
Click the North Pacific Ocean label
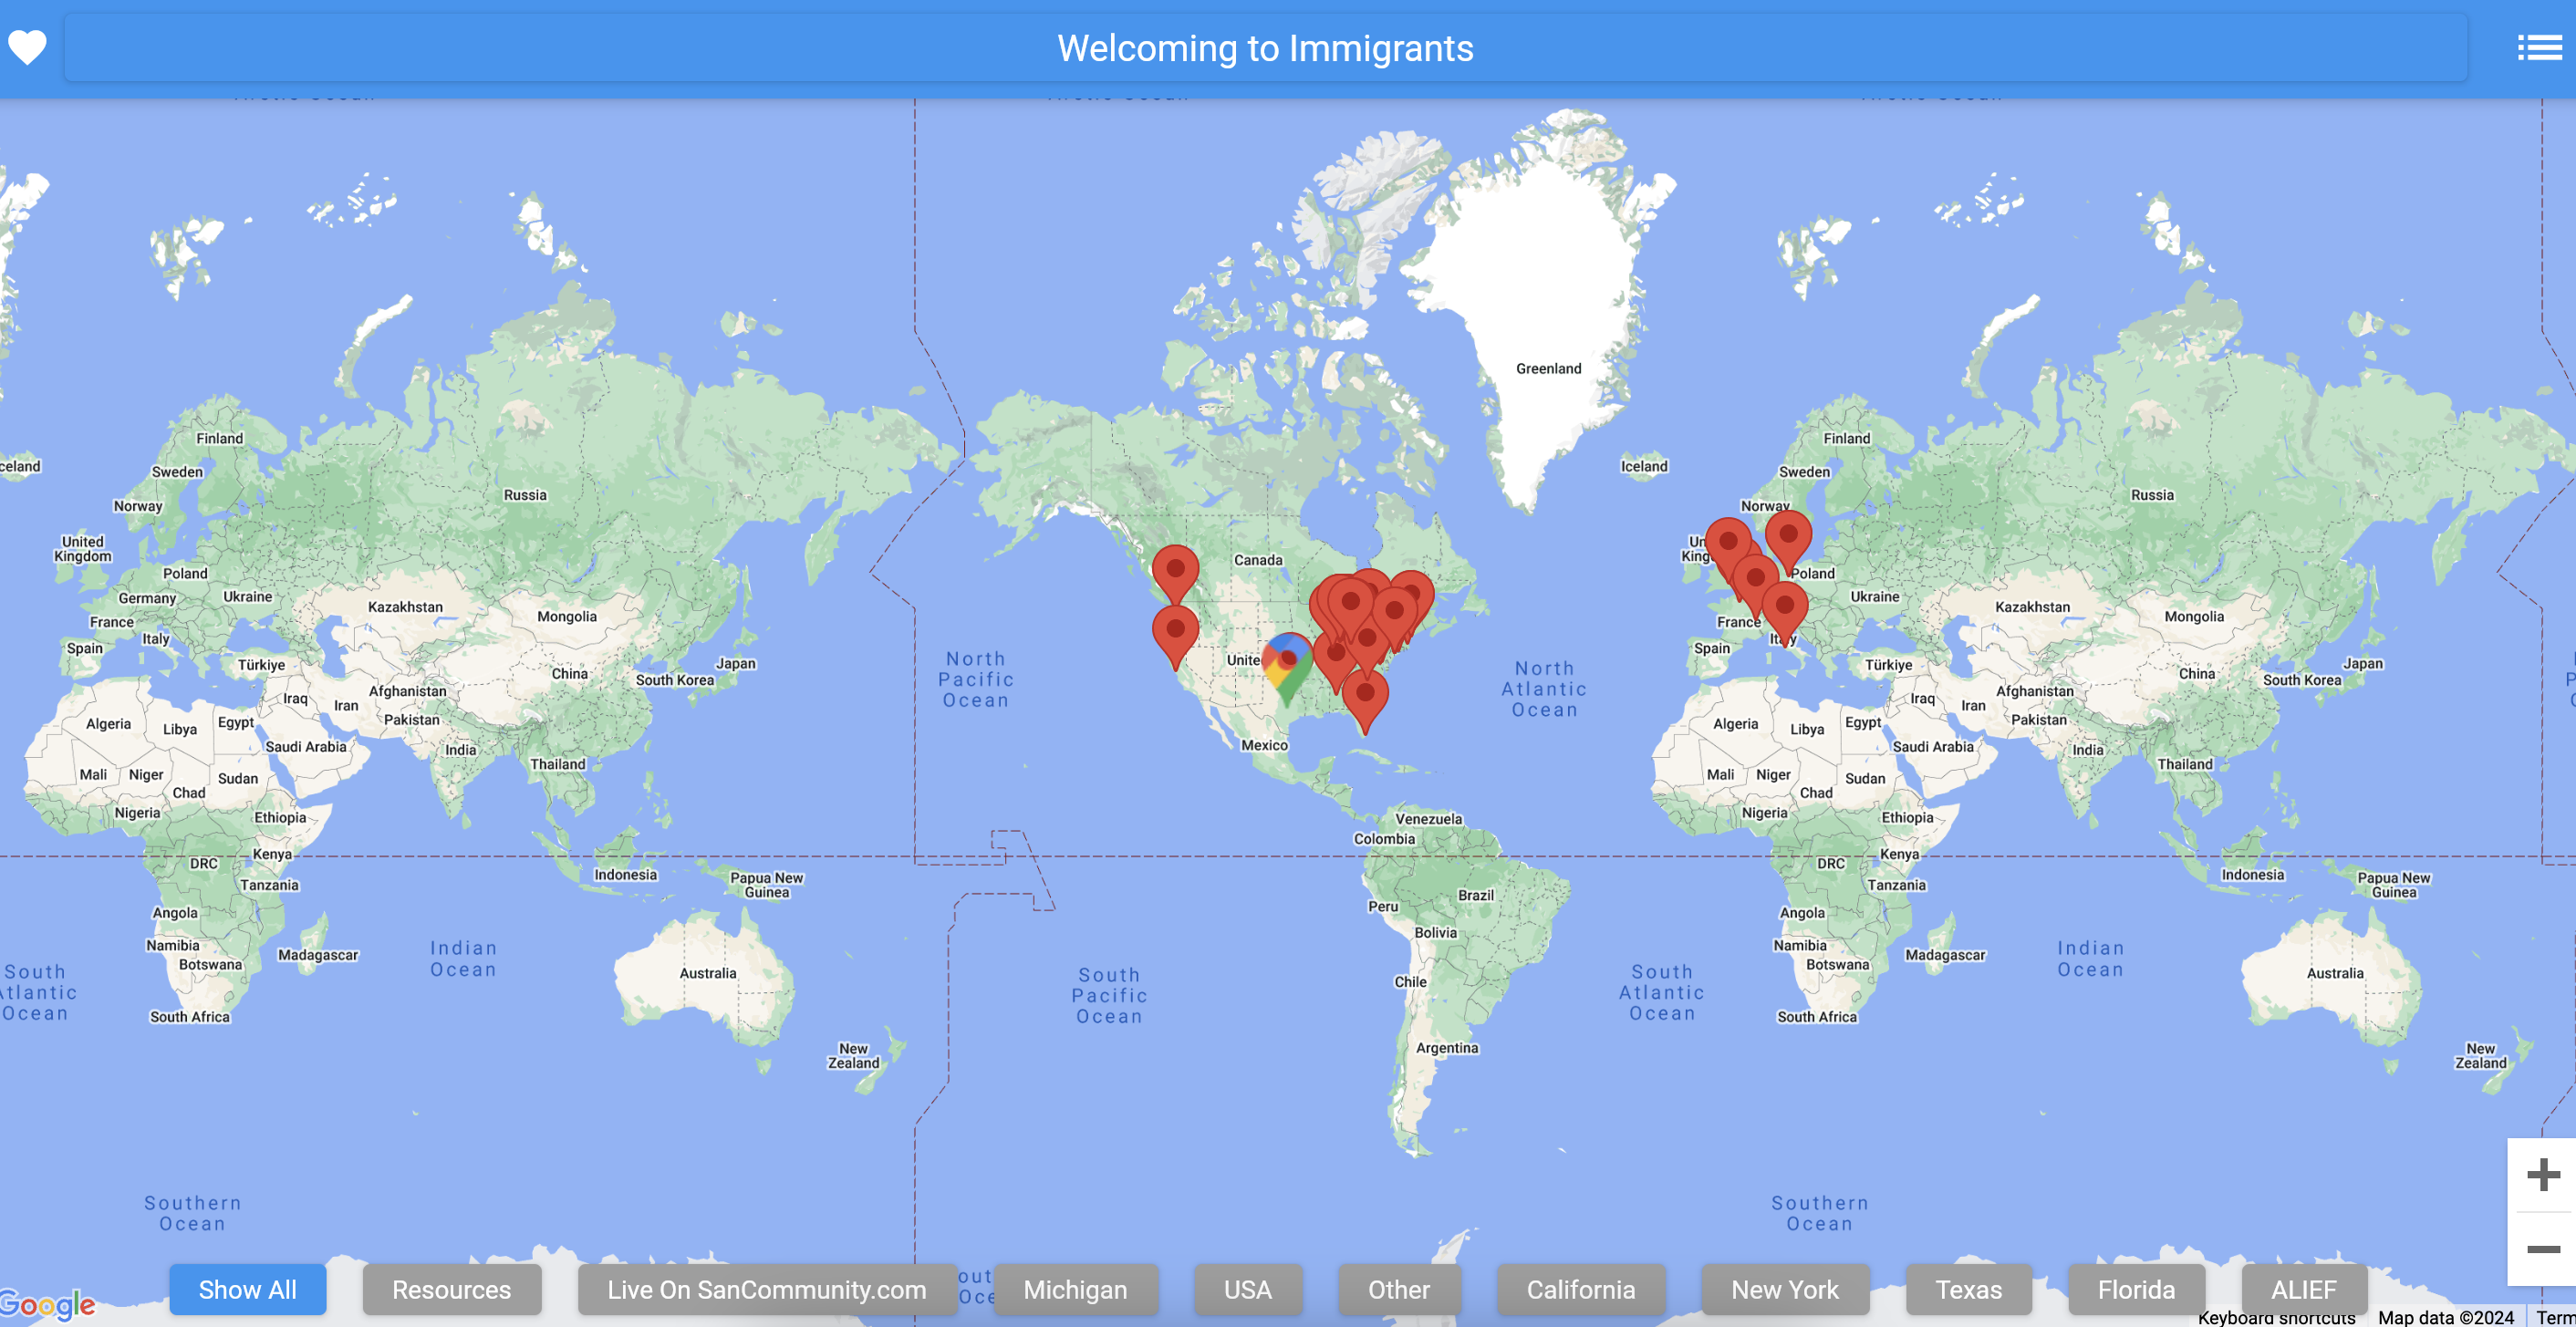pyautogui.click(x=975, y=679)
